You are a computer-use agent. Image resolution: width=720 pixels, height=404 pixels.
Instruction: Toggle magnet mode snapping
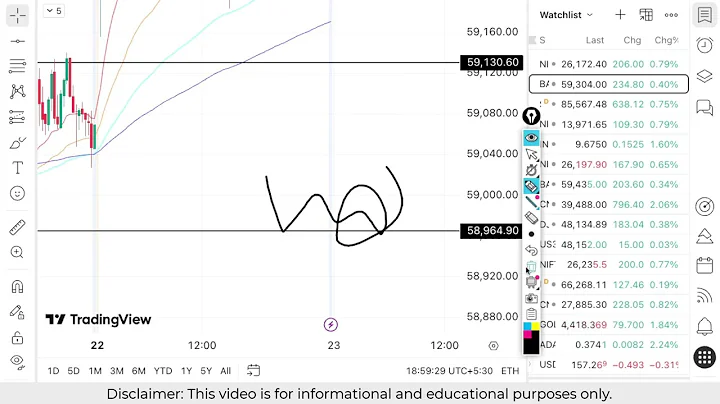click(17, 287)
